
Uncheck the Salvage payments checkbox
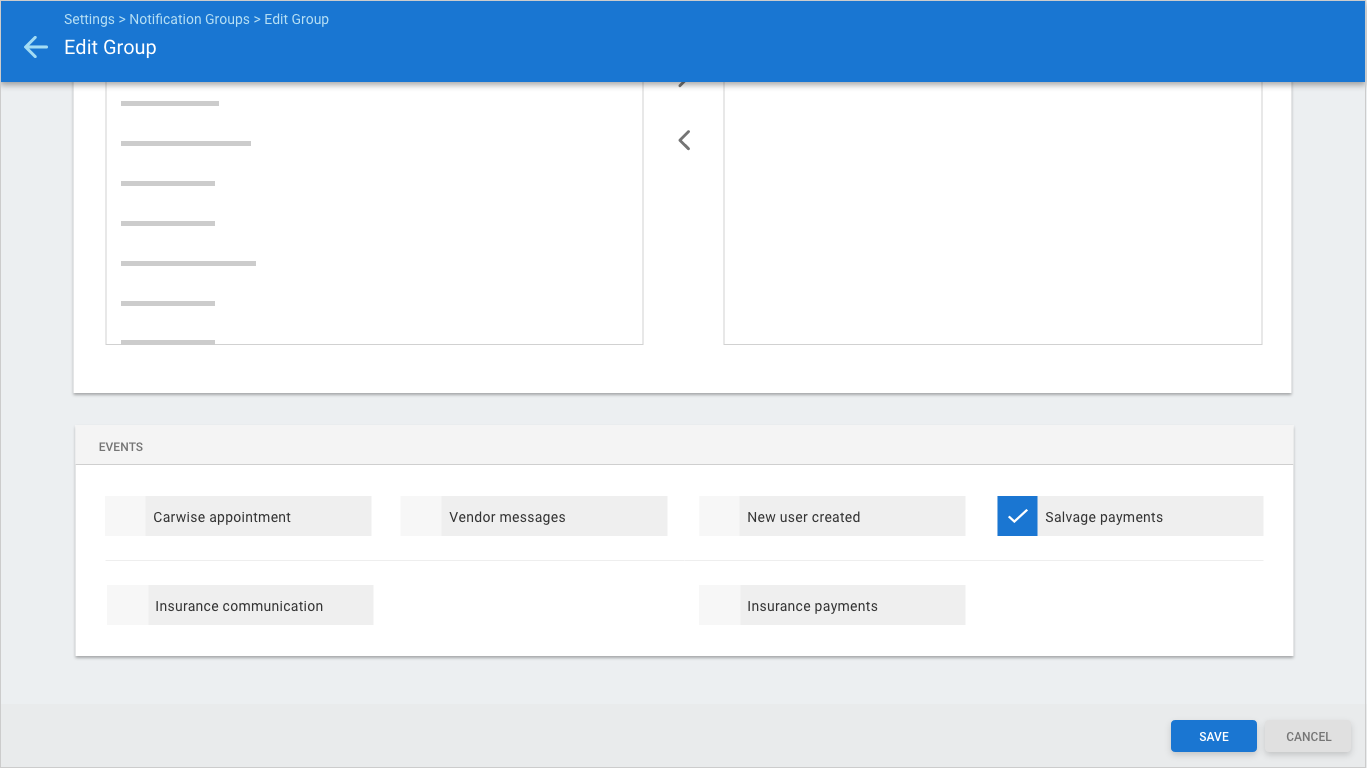coord(1017,517)
